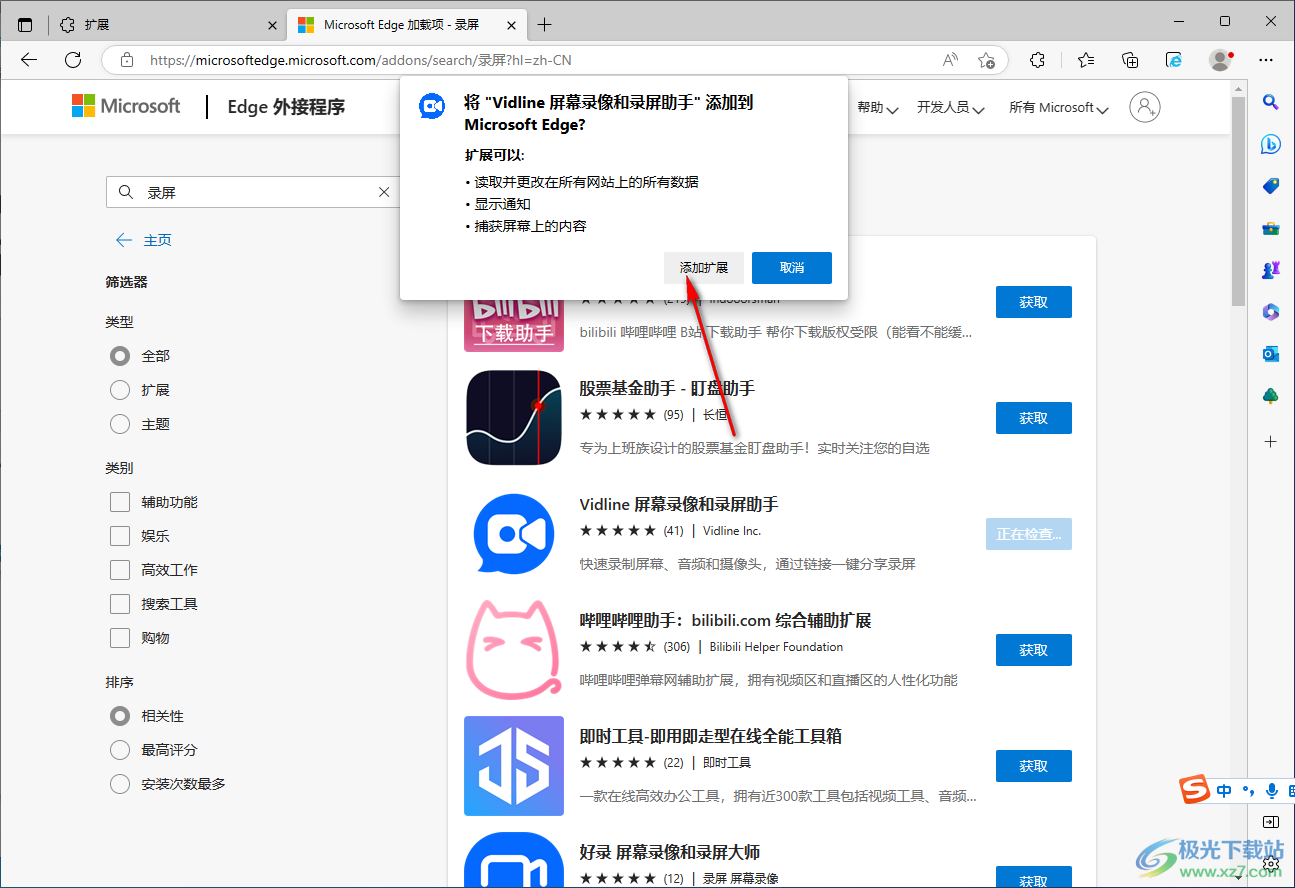Screen dimensions: 1295x888
Task: Click 取消 in the add-extension dialog
Action: (x=792, y=268)
